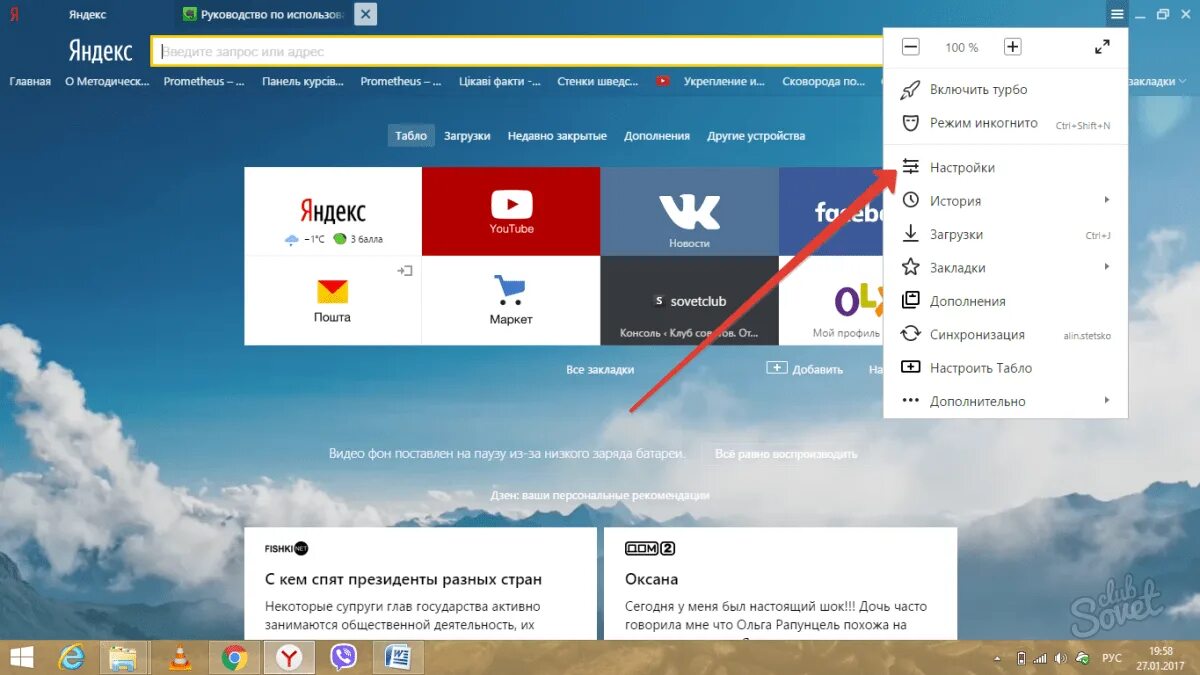Open Настройки from the menu
Screen dimensions: 1200x675
click(x=1005, y=167)
